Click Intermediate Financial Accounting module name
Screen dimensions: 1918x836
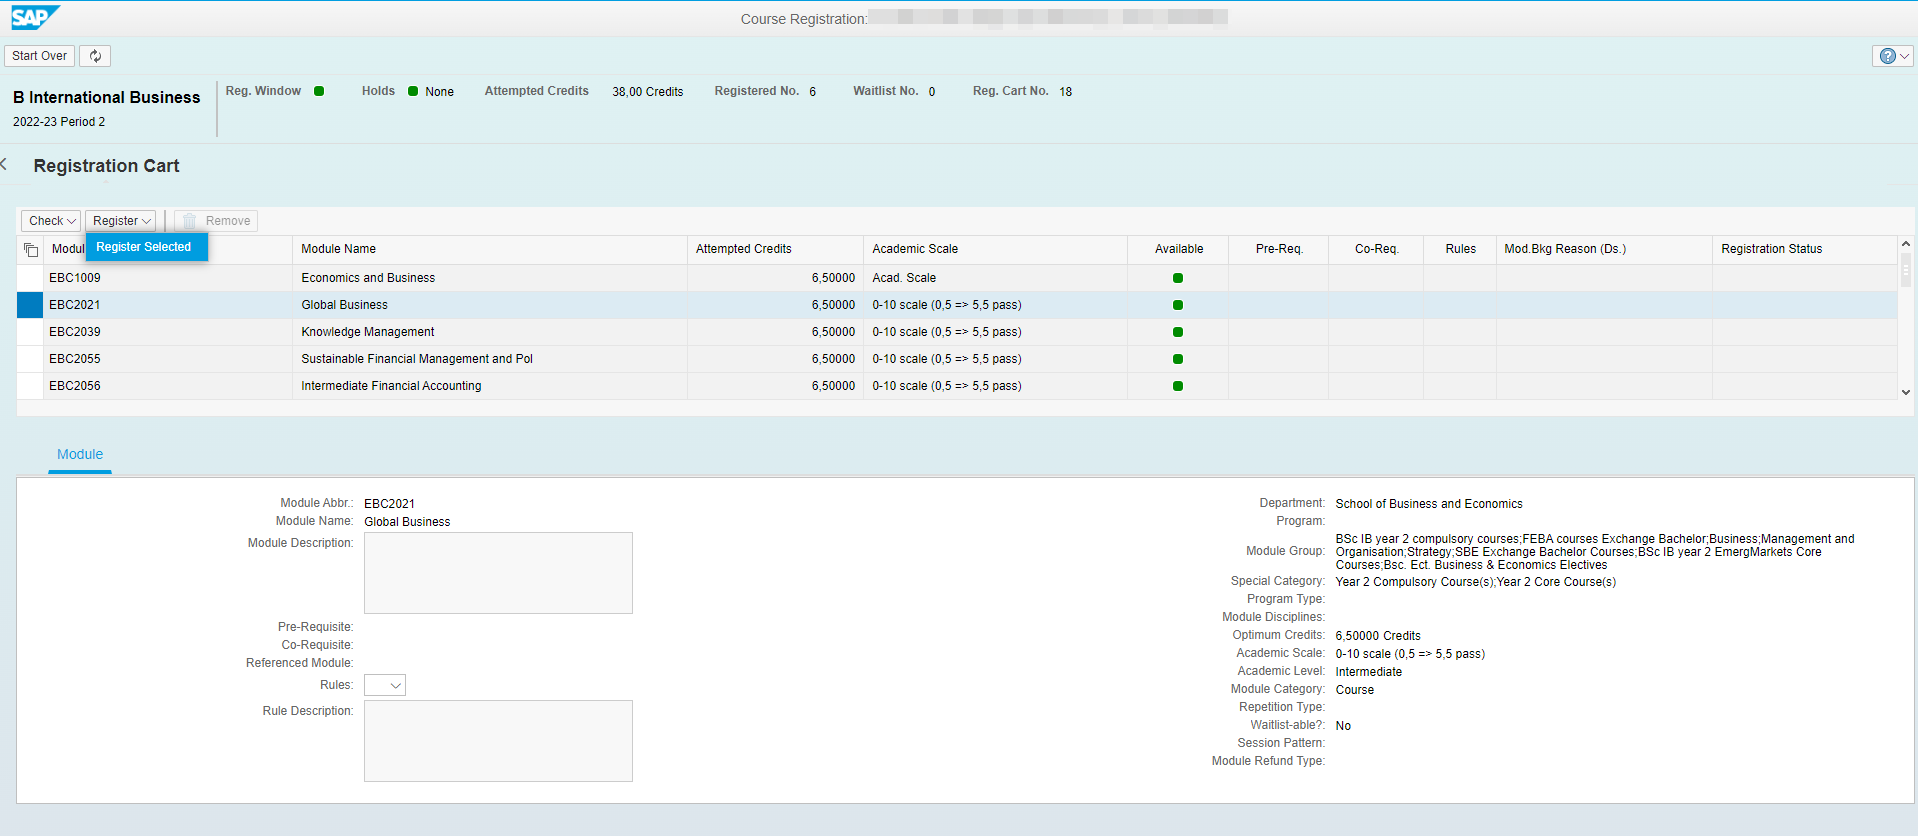click(x=391, y=386)
